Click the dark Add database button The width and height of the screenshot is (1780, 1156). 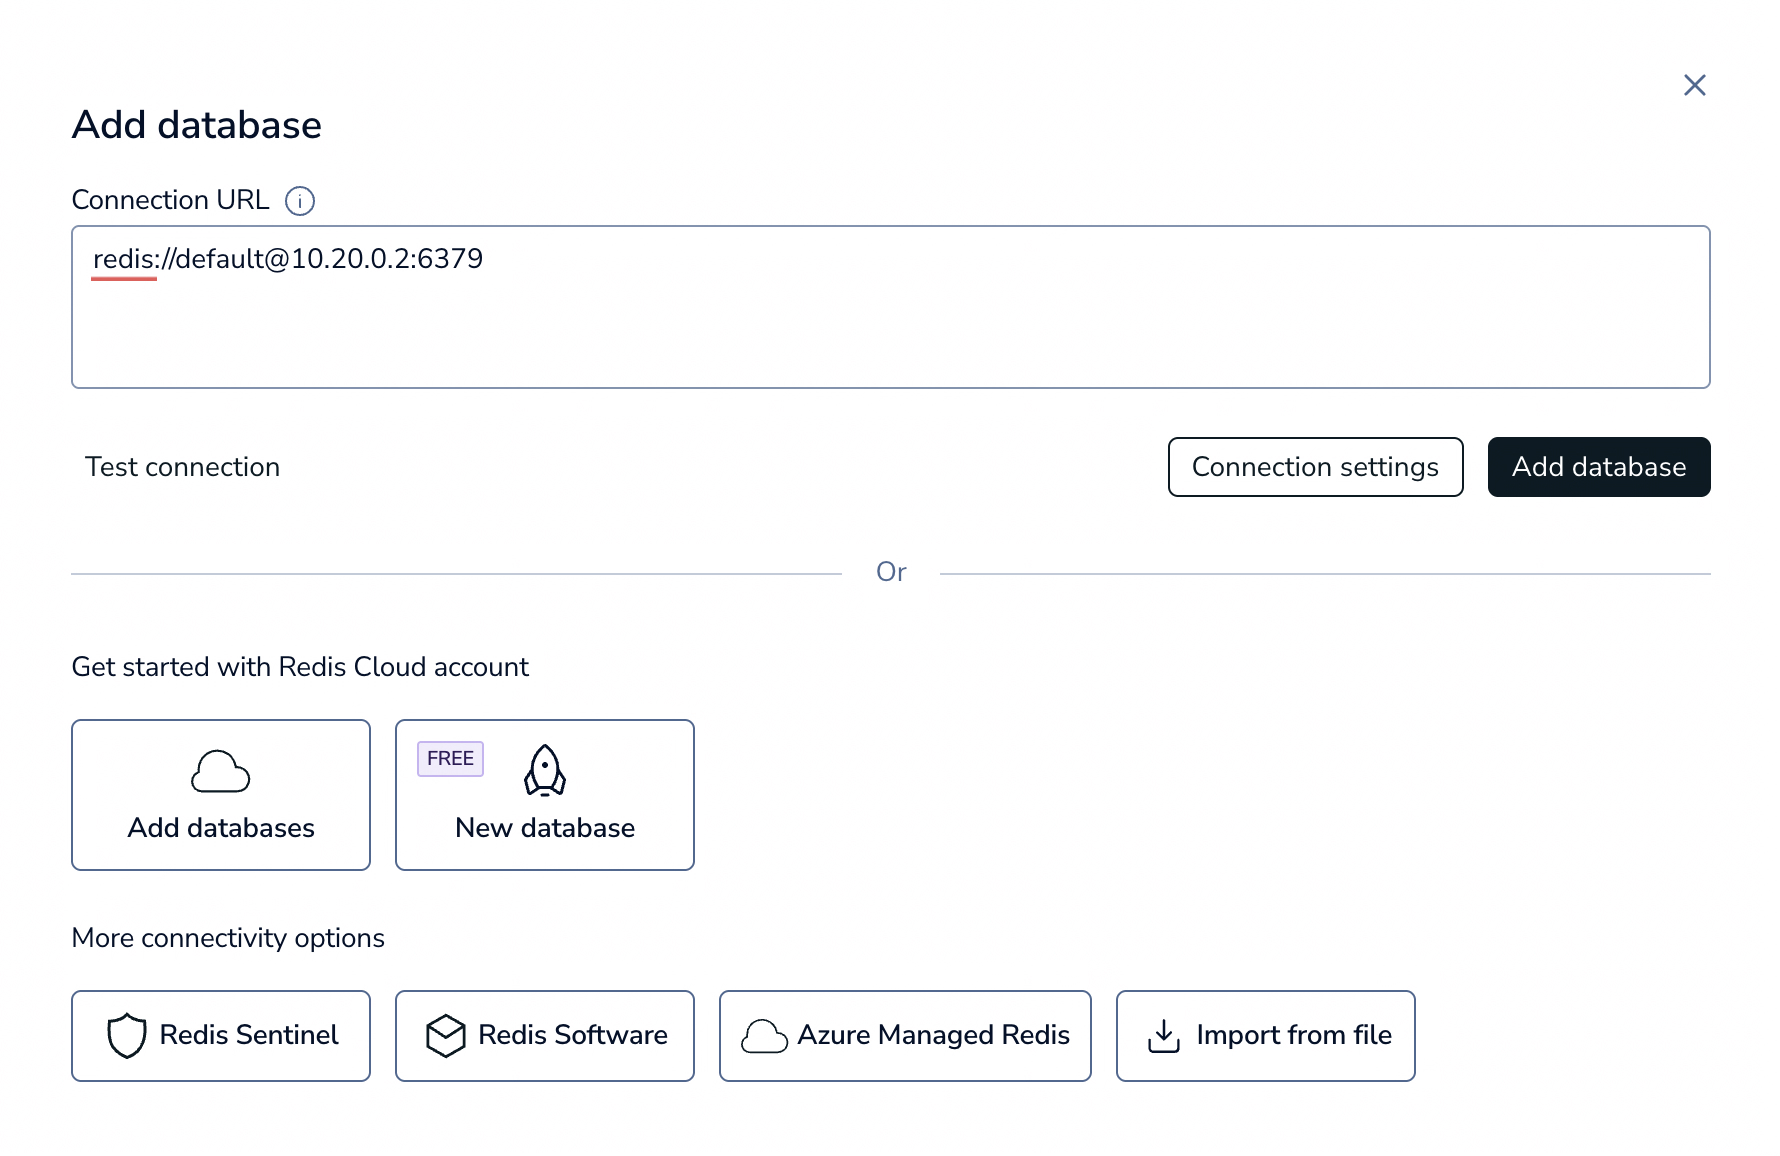[1599, 467]
